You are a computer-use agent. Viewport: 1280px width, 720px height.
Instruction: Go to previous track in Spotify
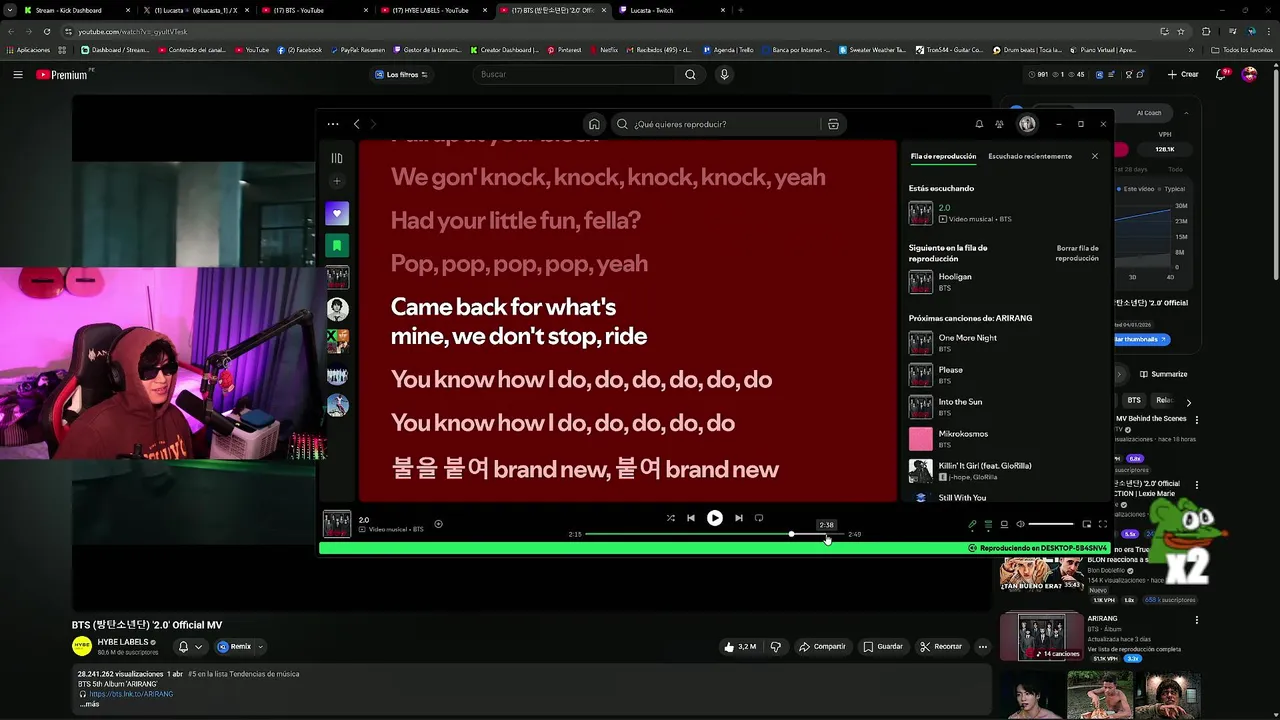691,518
